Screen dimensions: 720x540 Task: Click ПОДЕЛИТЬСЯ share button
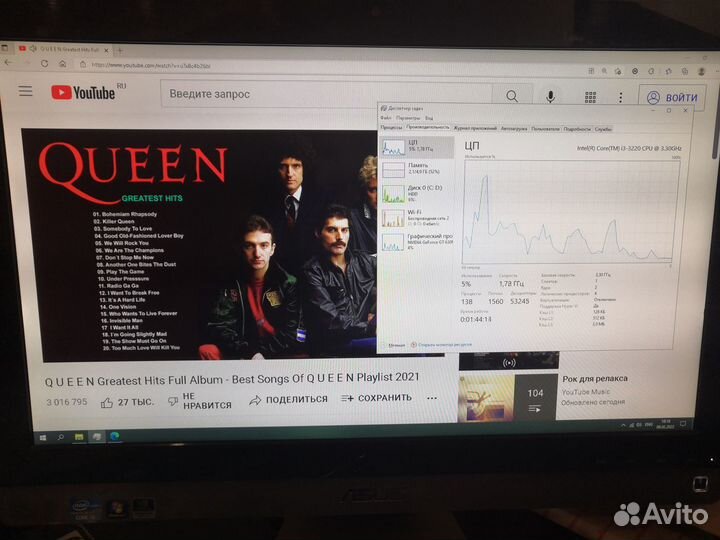pyautogui.click(x=288, y=400)
